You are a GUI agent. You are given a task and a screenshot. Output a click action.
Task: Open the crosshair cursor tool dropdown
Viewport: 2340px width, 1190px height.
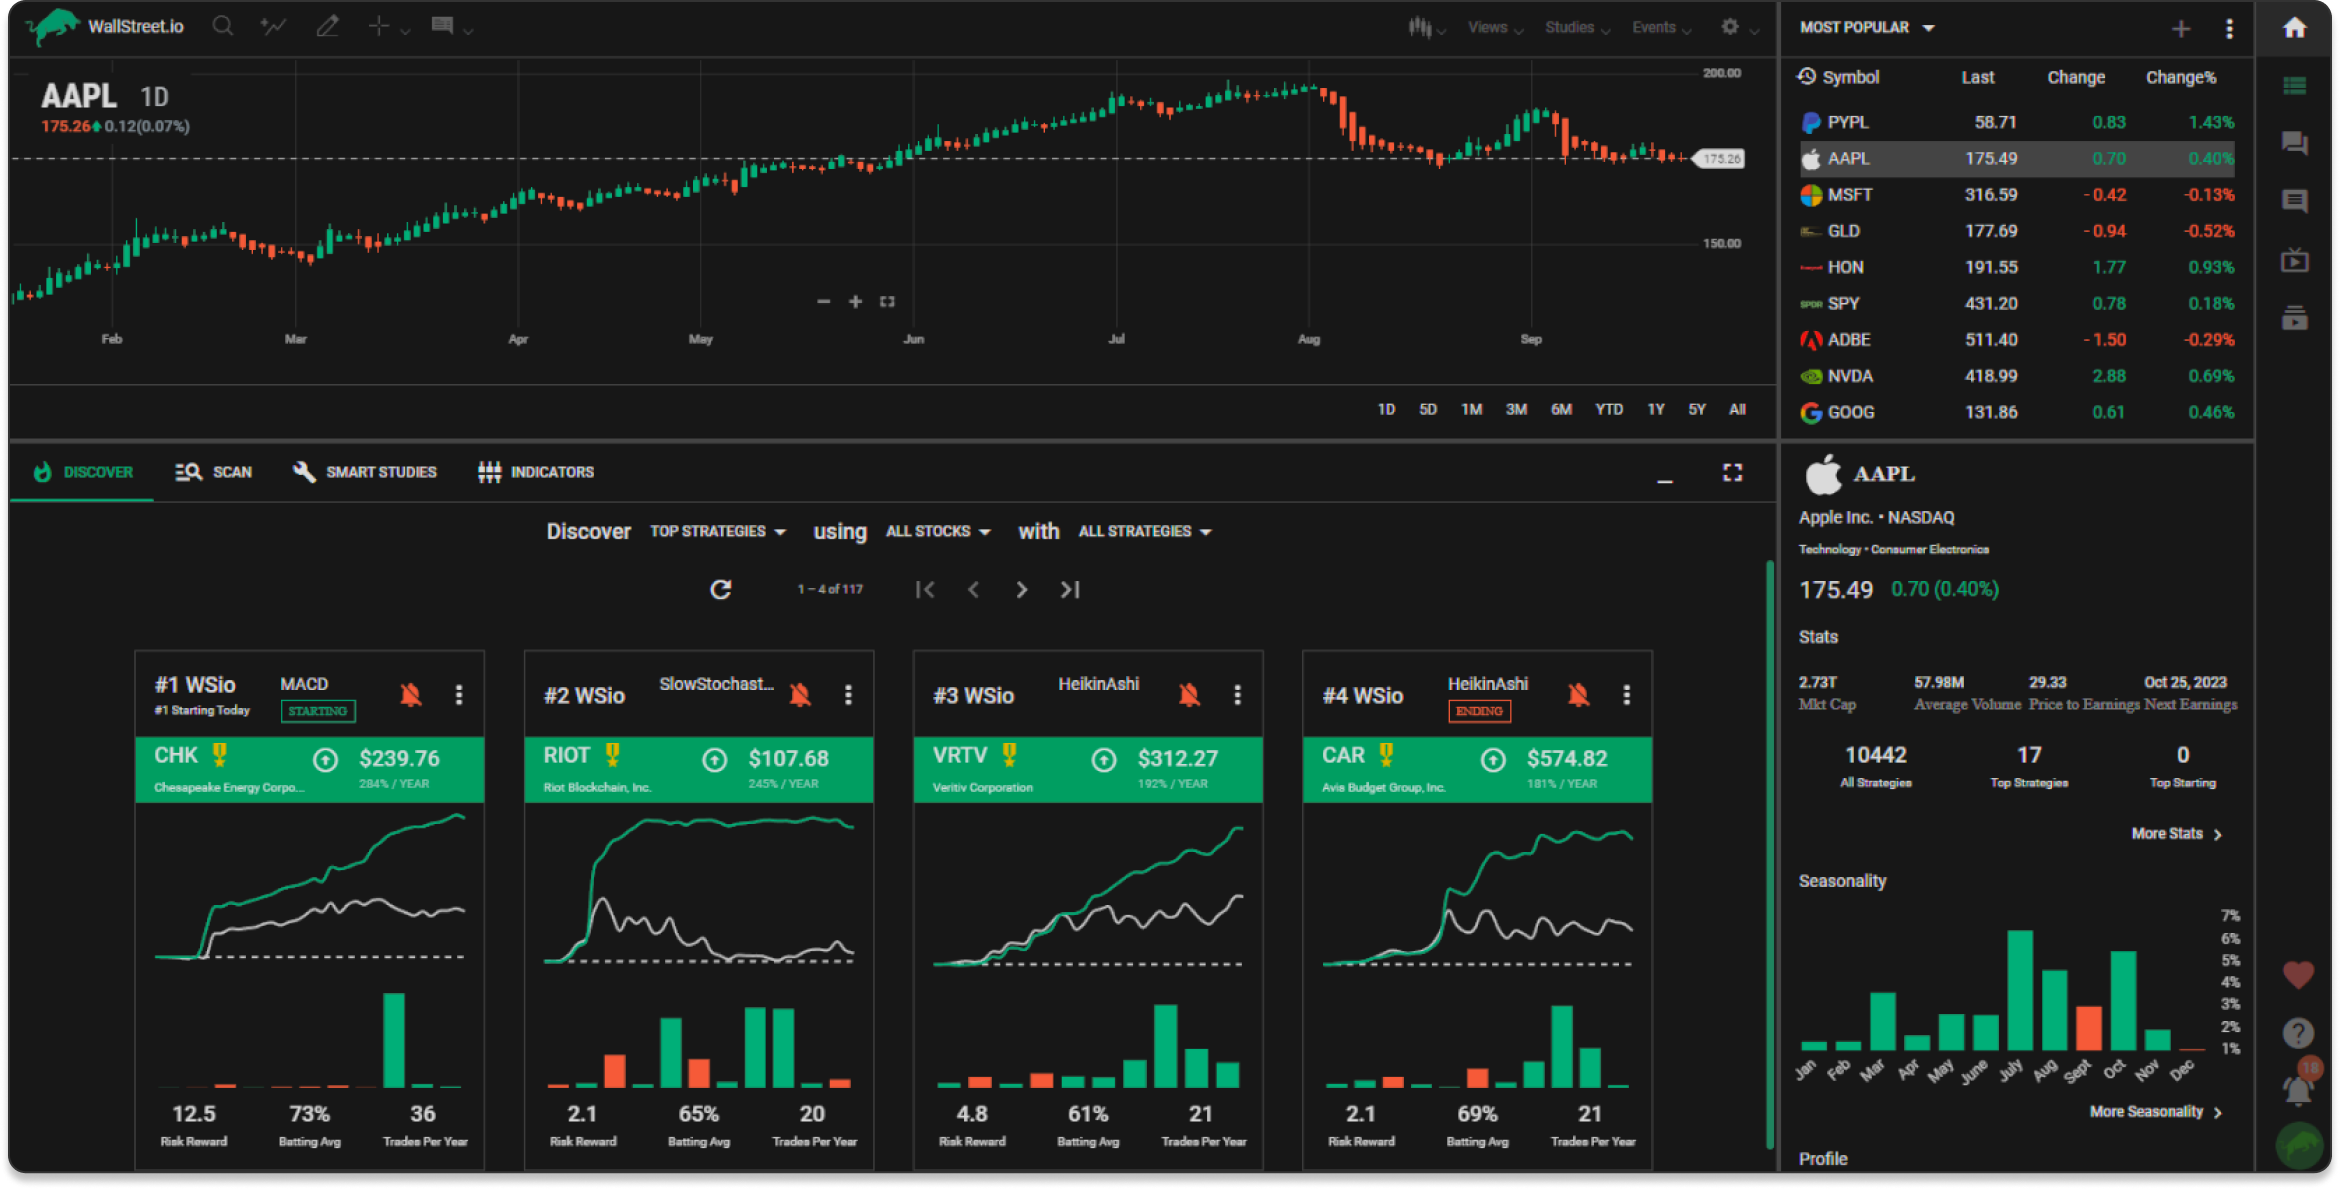pos(388,27)
